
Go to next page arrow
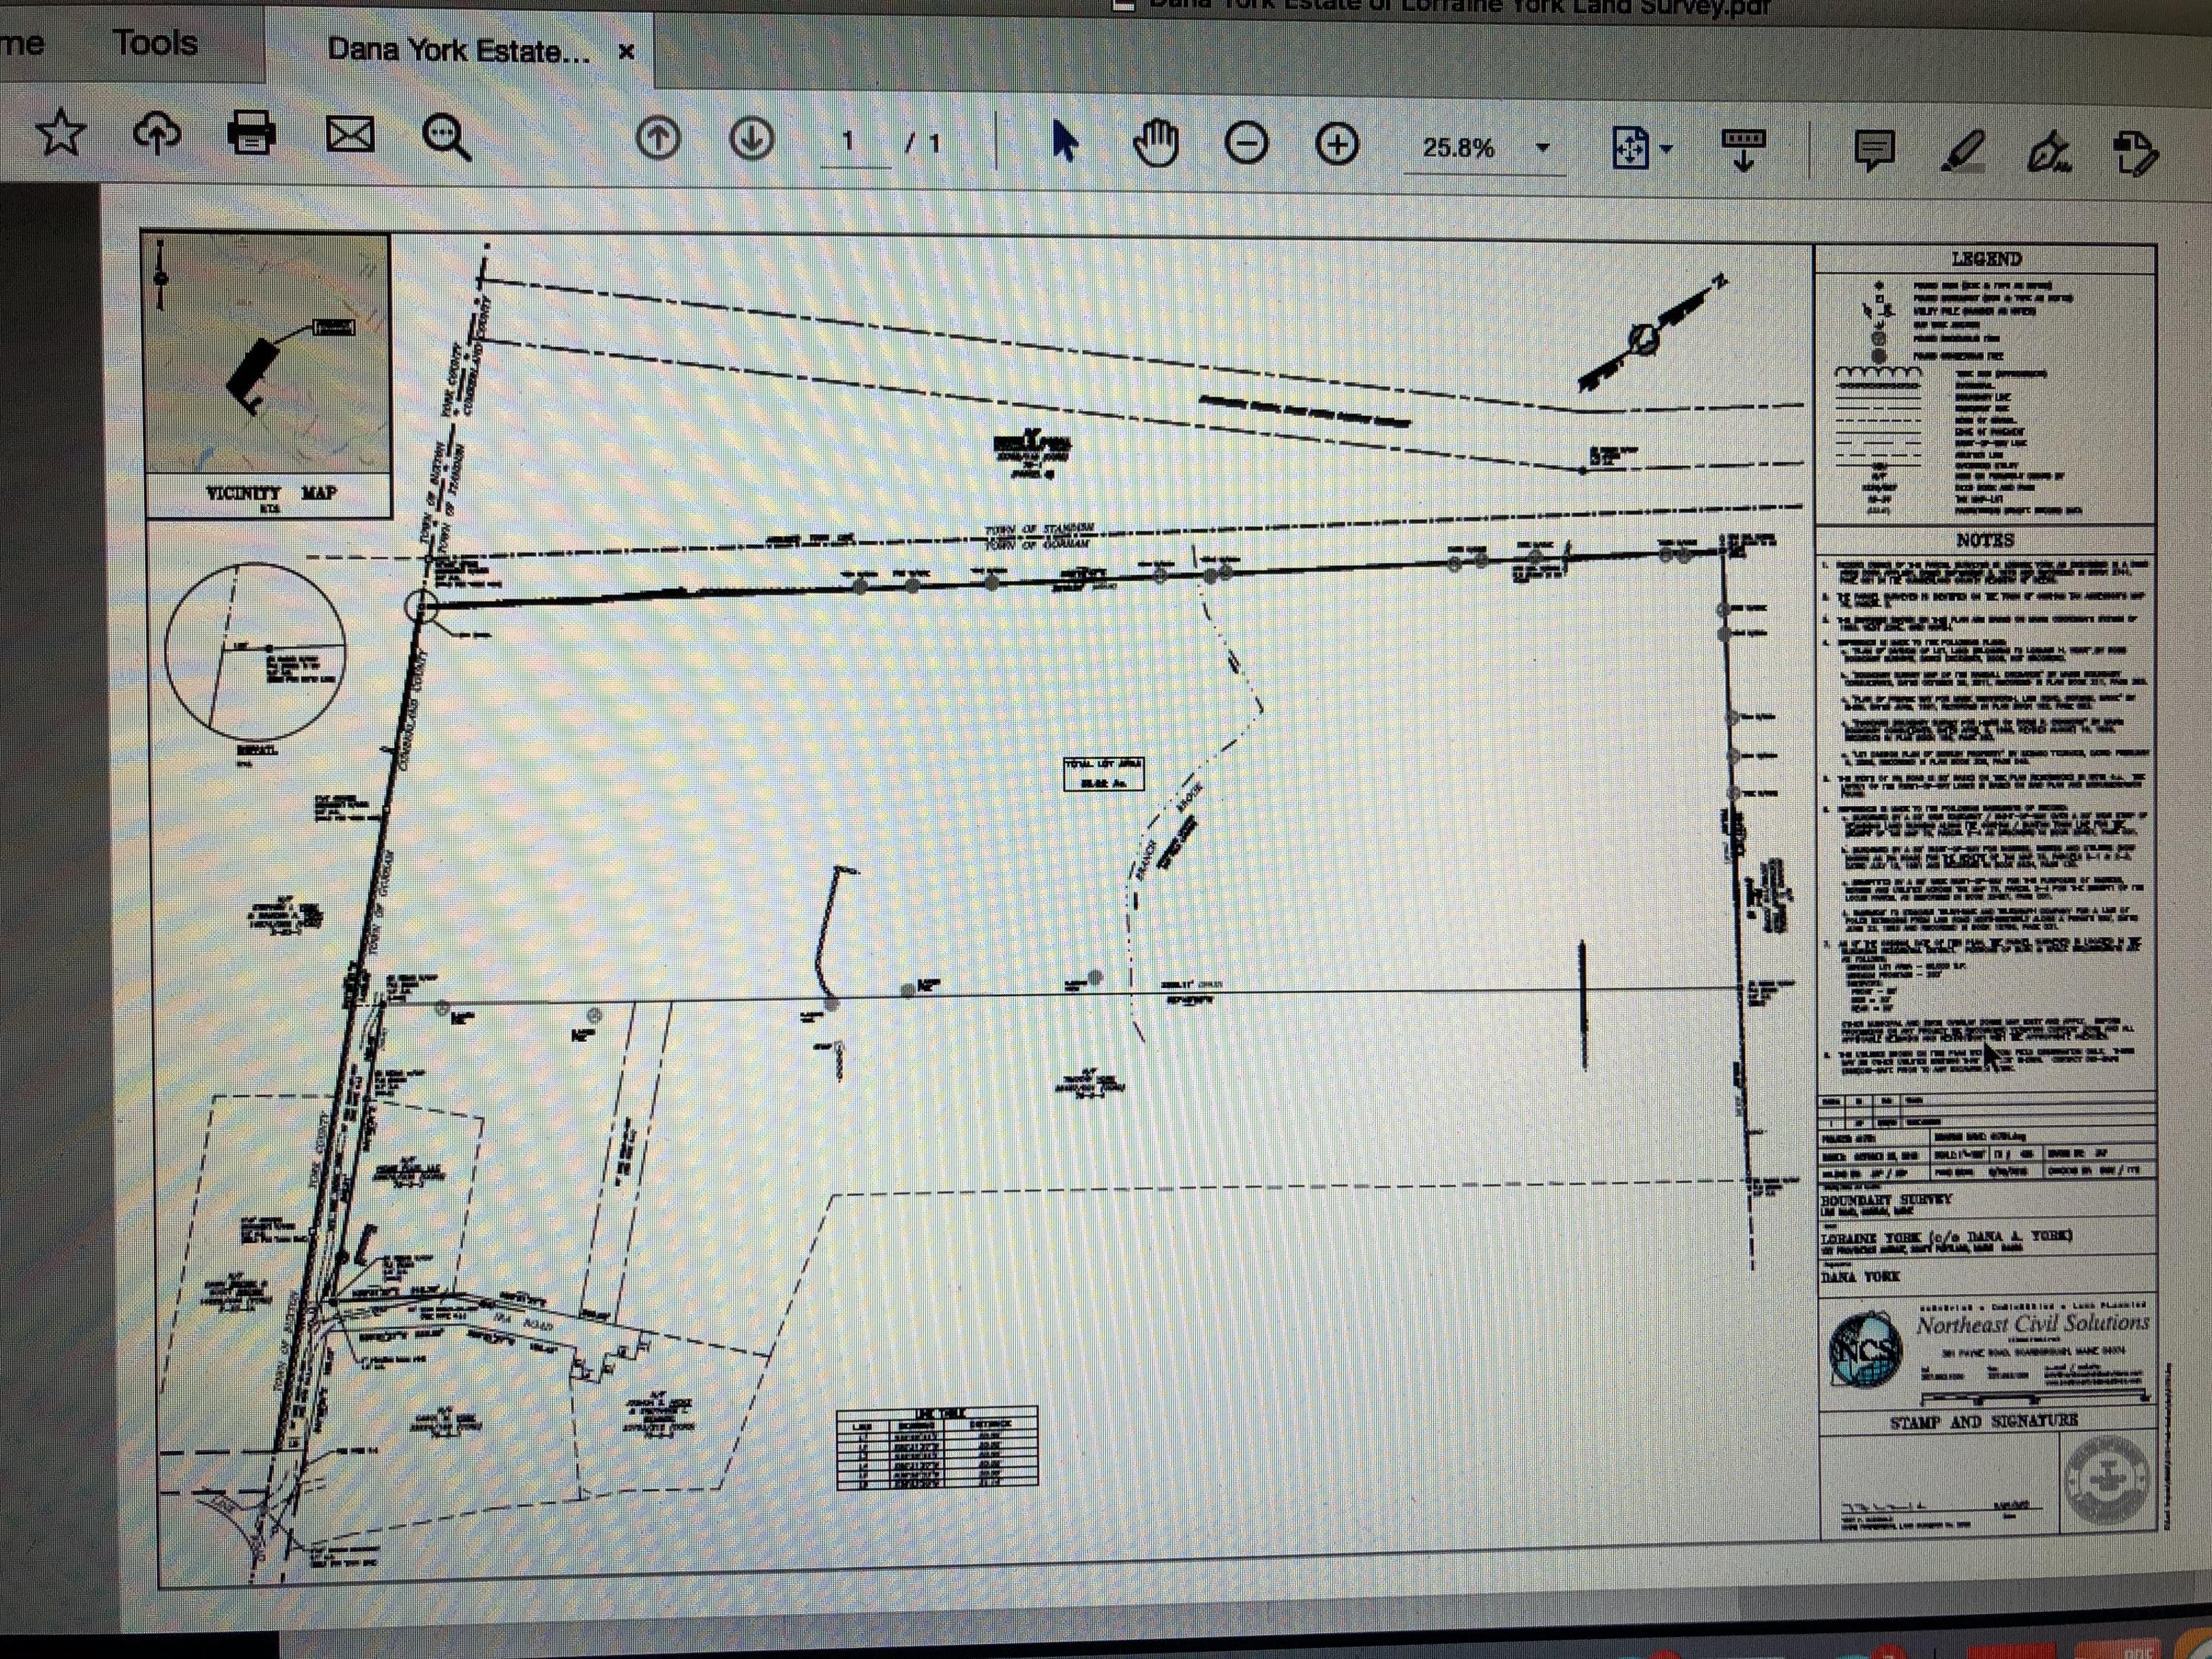point(751,139)
